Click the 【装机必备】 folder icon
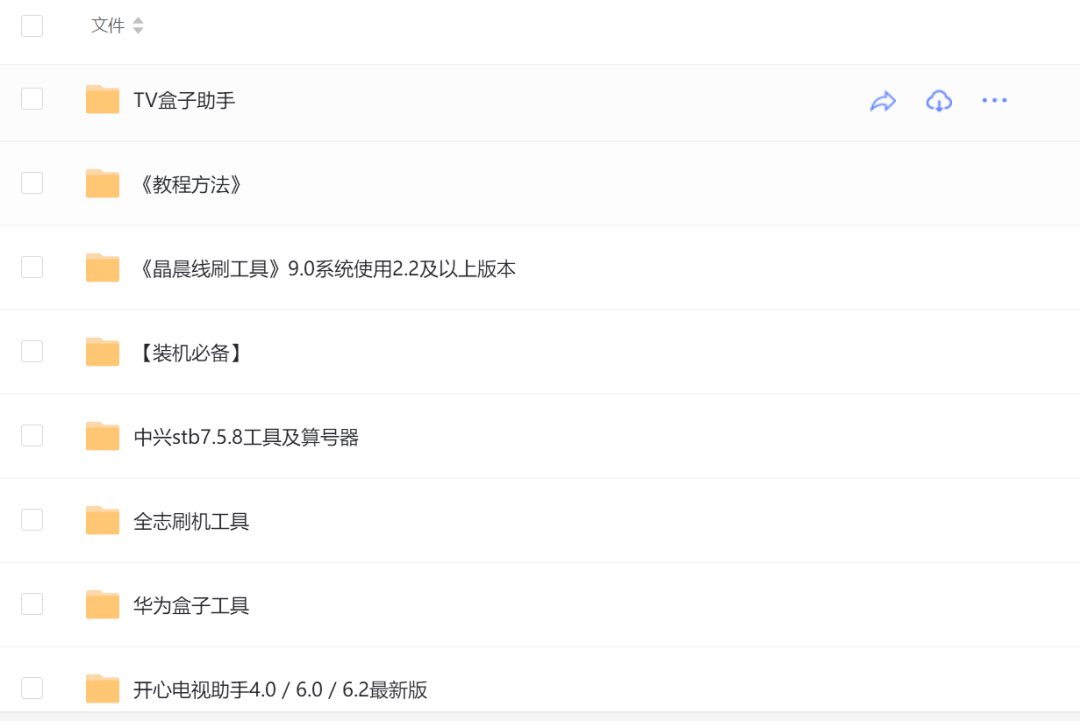Image resolution: width=1080 pixels, height=721 pixels. 103,351
